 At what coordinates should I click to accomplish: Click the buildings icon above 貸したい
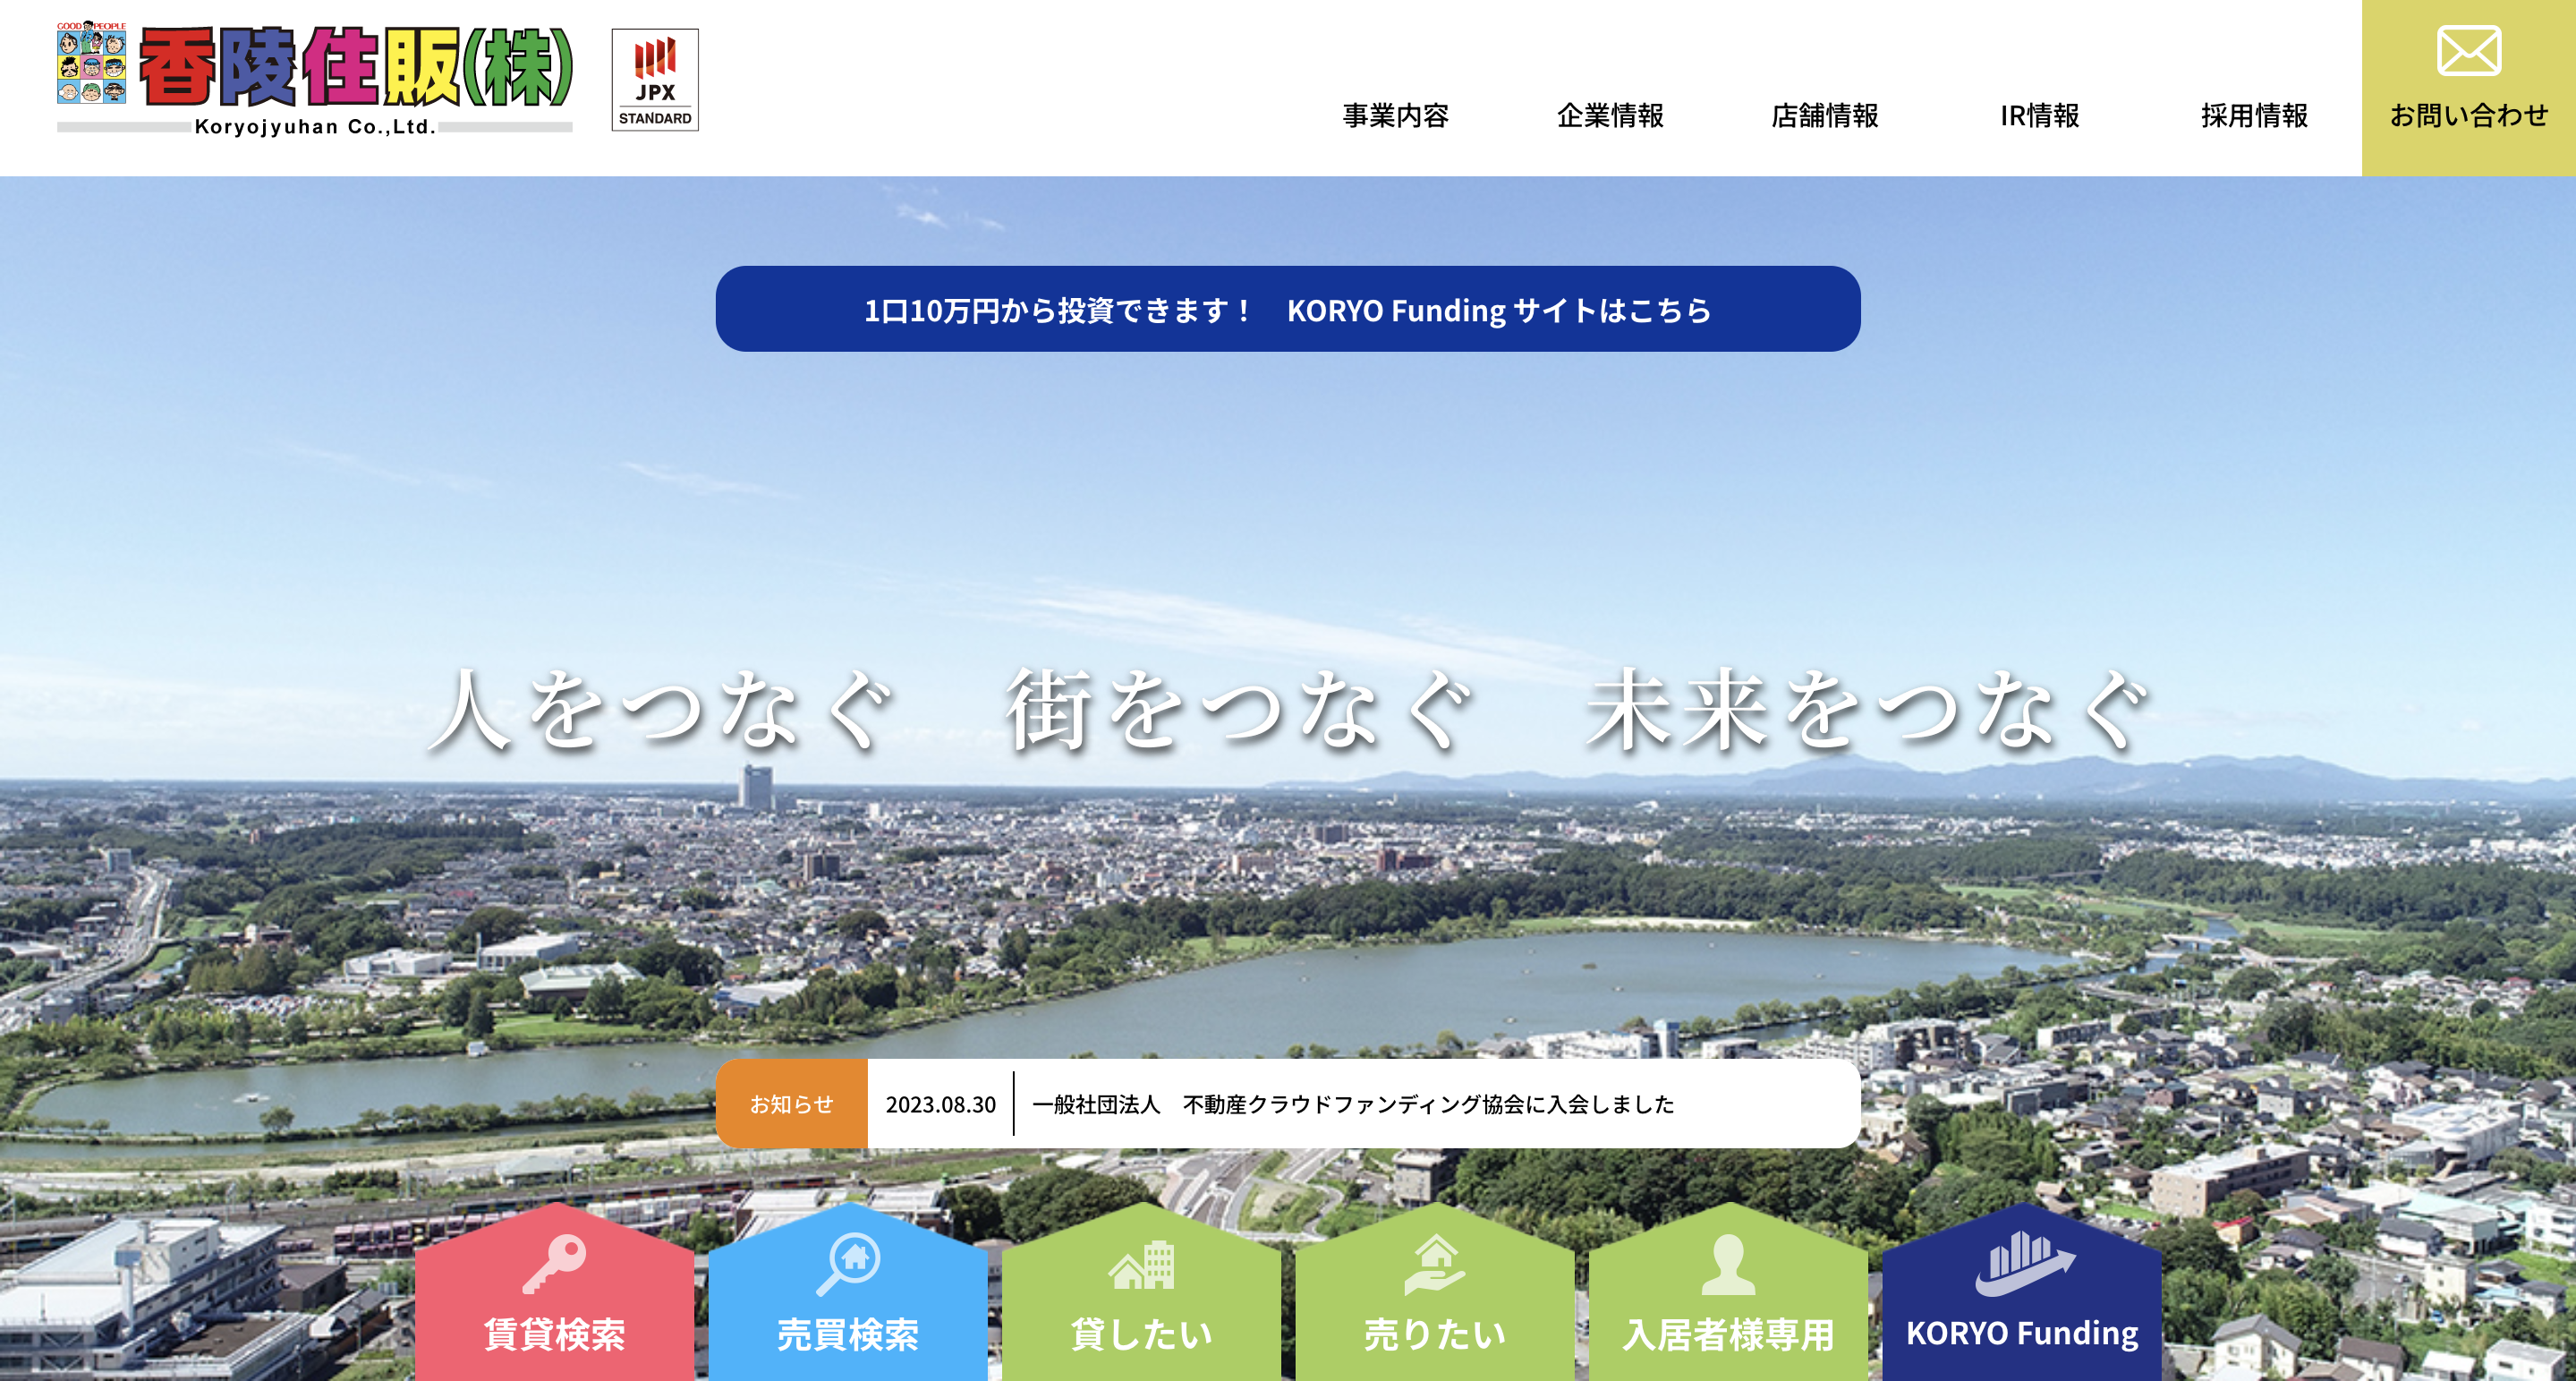(1141, 1265)
